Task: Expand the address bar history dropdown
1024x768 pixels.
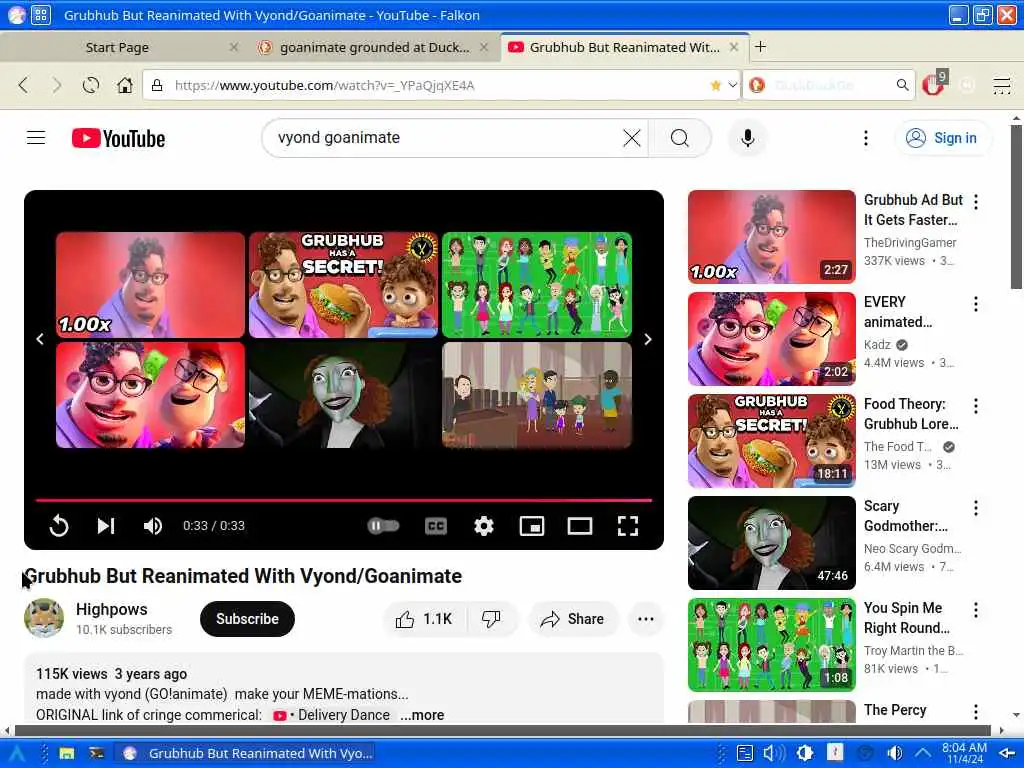Action: click(x=732, y=86)
